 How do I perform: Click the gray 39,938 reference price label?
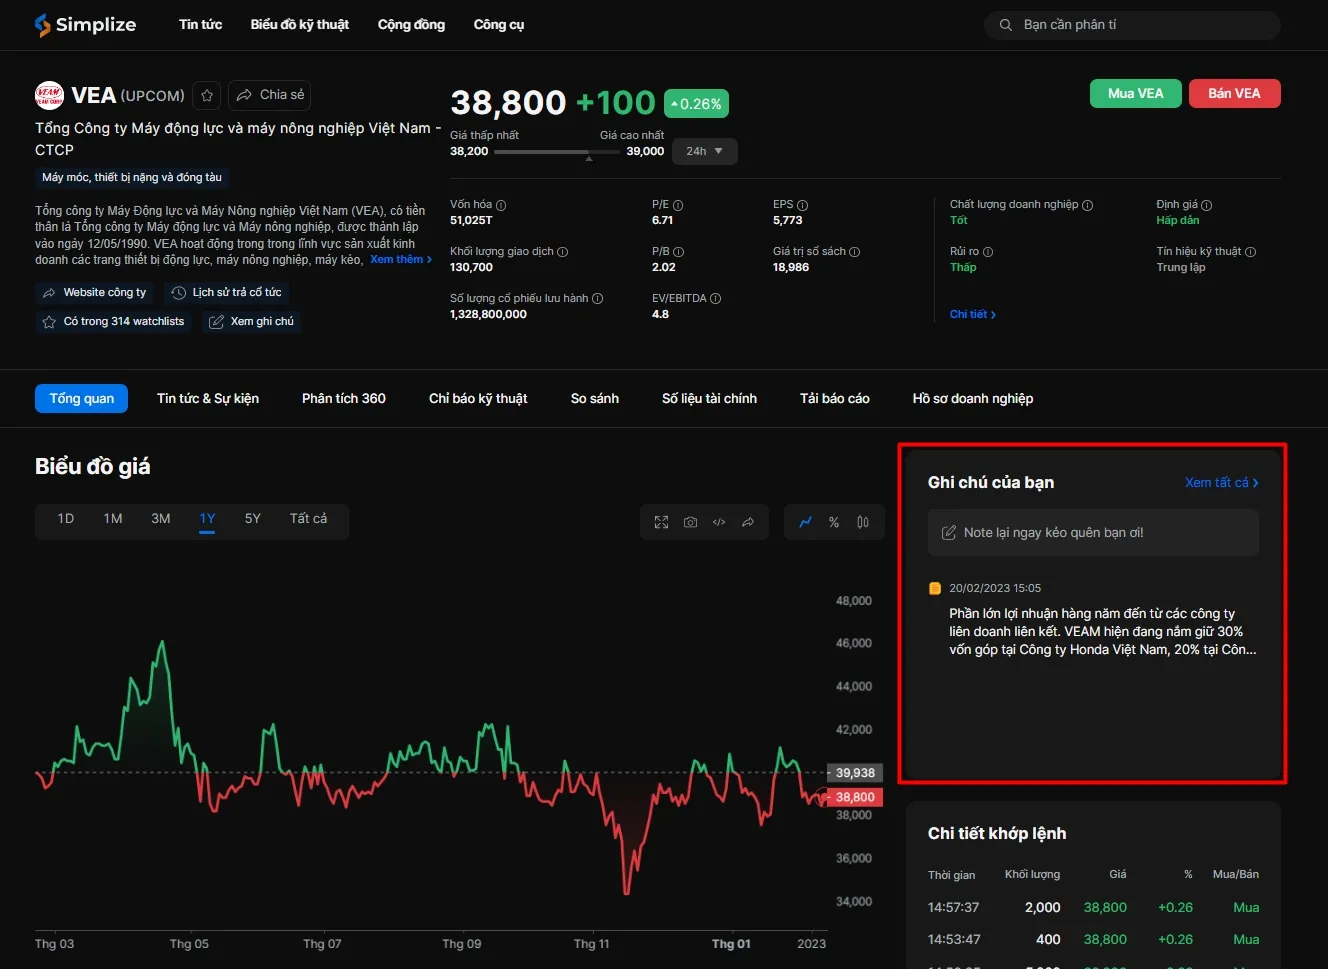(x=855, y=773)
